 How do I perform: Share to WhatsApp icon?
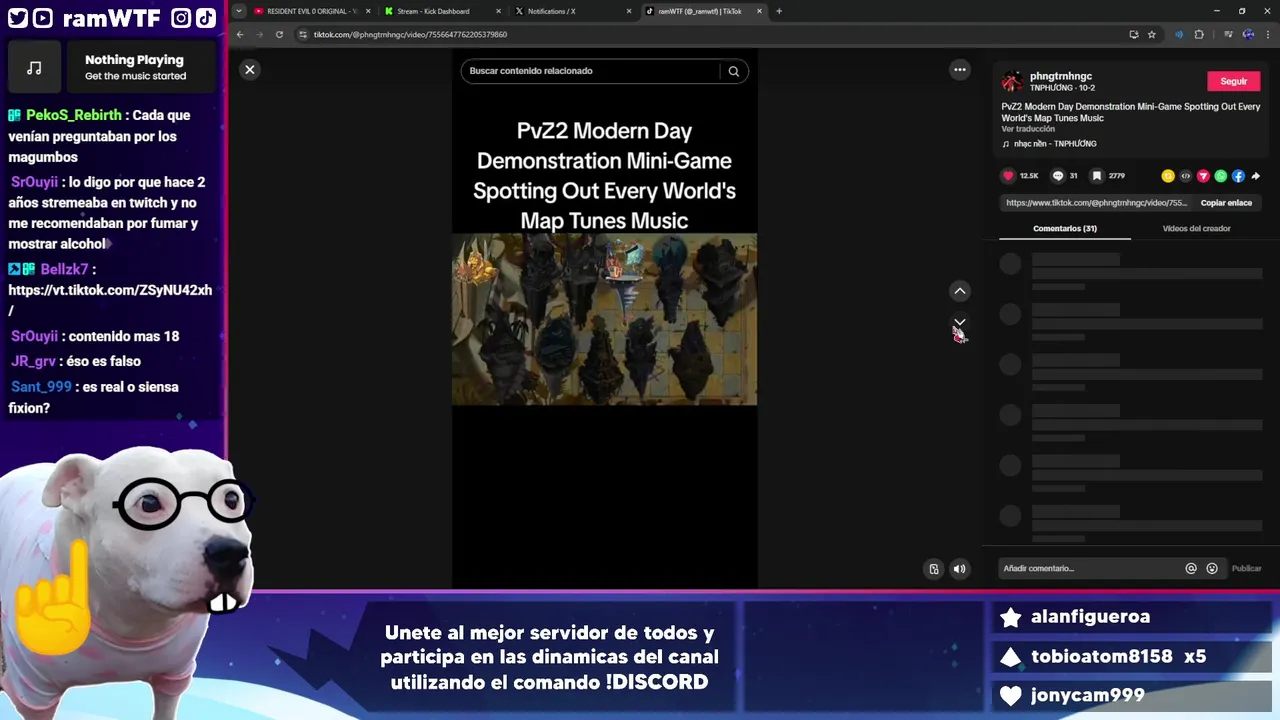(1221, 176)
